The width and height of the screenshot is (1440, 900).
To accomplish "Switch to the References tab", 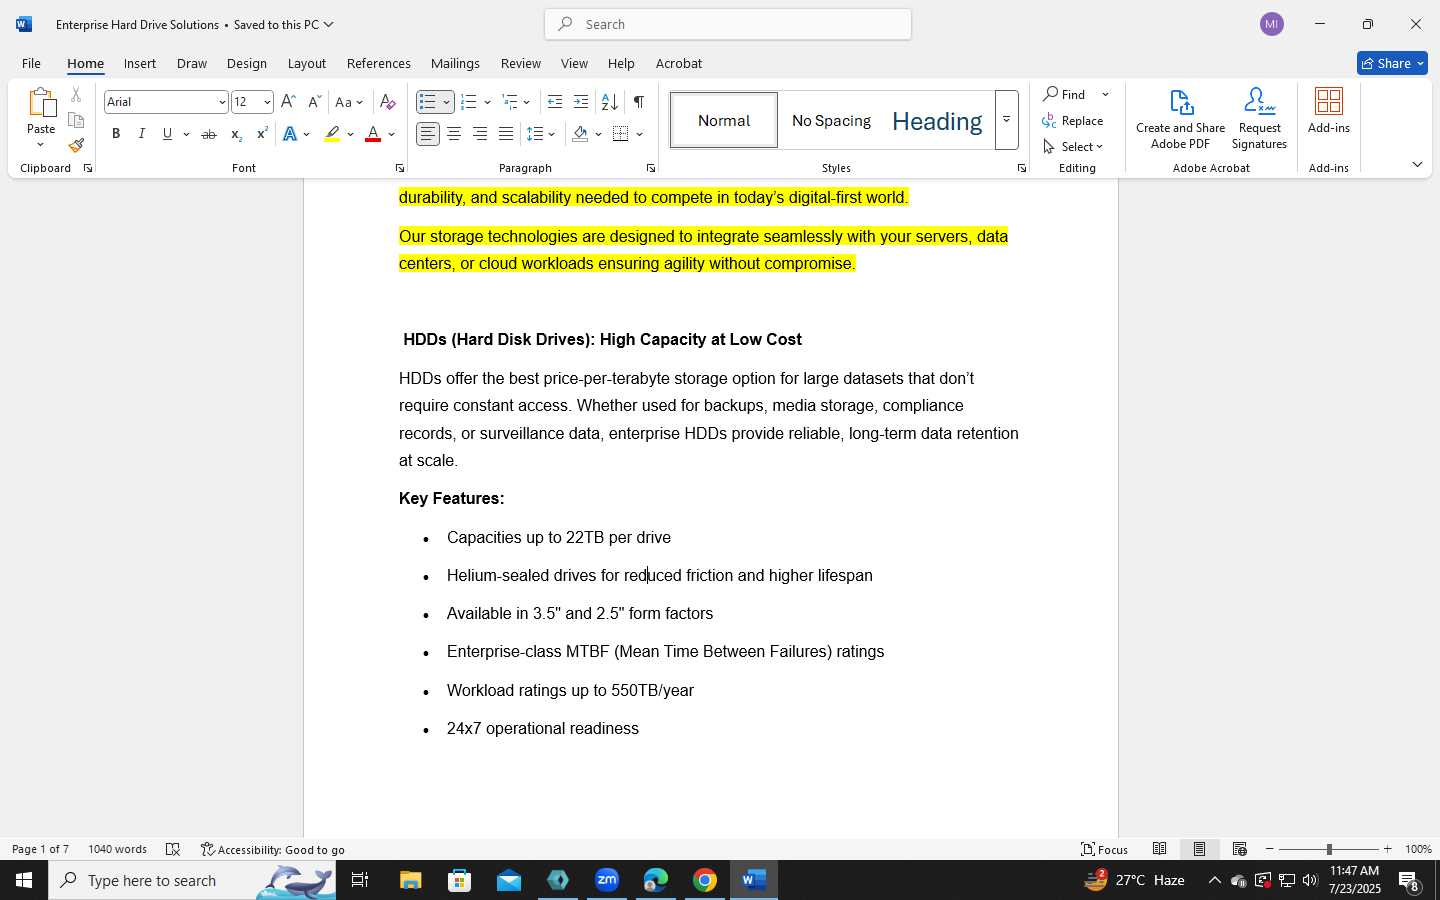I will tap(379, 63).
